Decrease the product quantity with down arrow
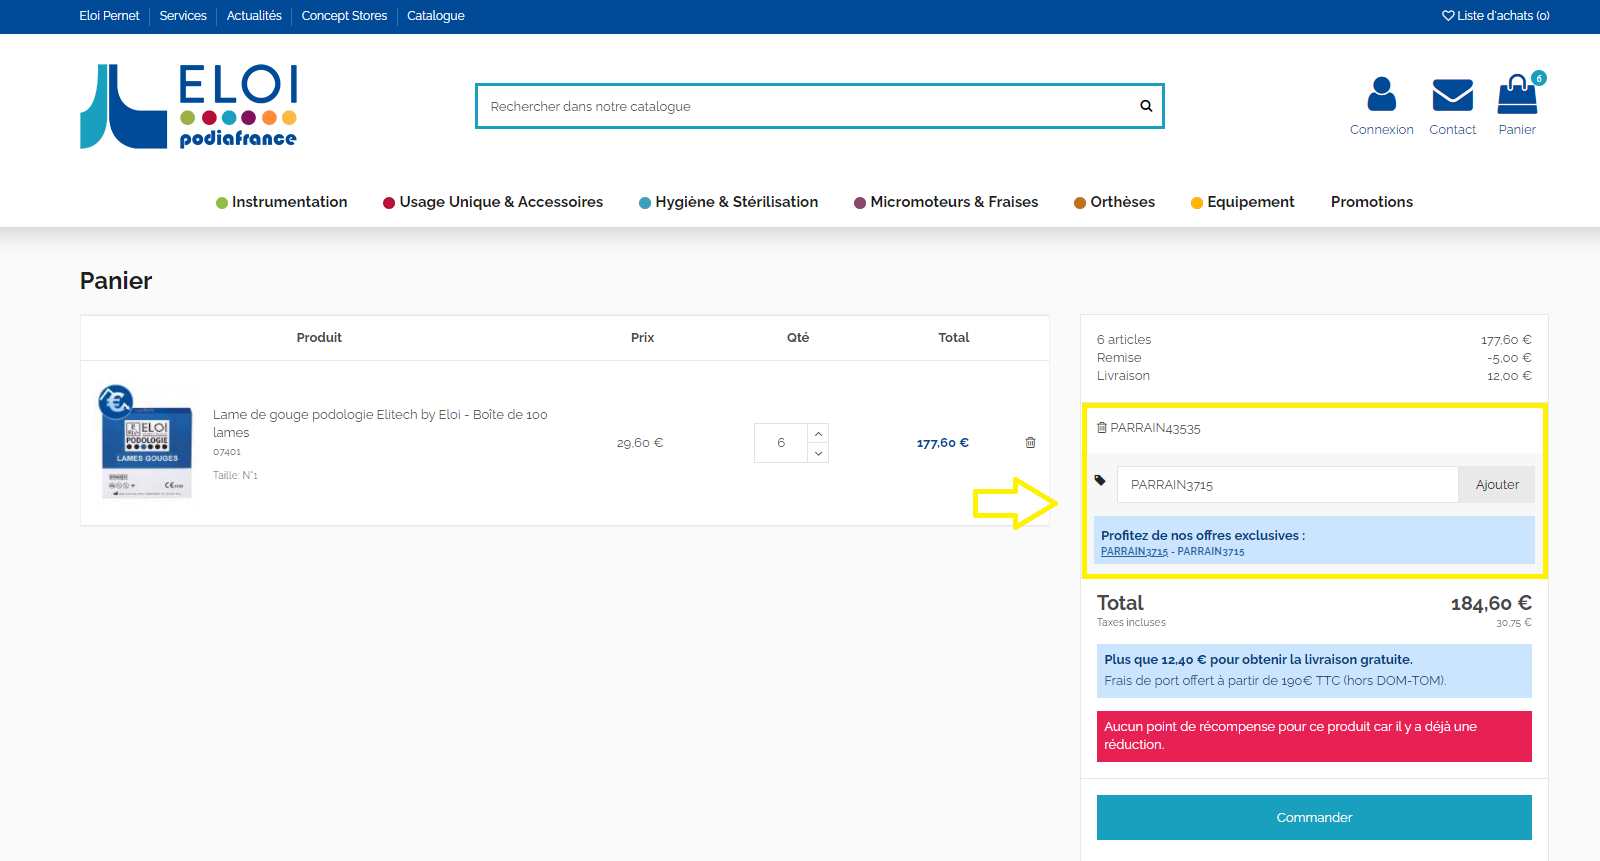The image size is (1600, 861). 818,453
